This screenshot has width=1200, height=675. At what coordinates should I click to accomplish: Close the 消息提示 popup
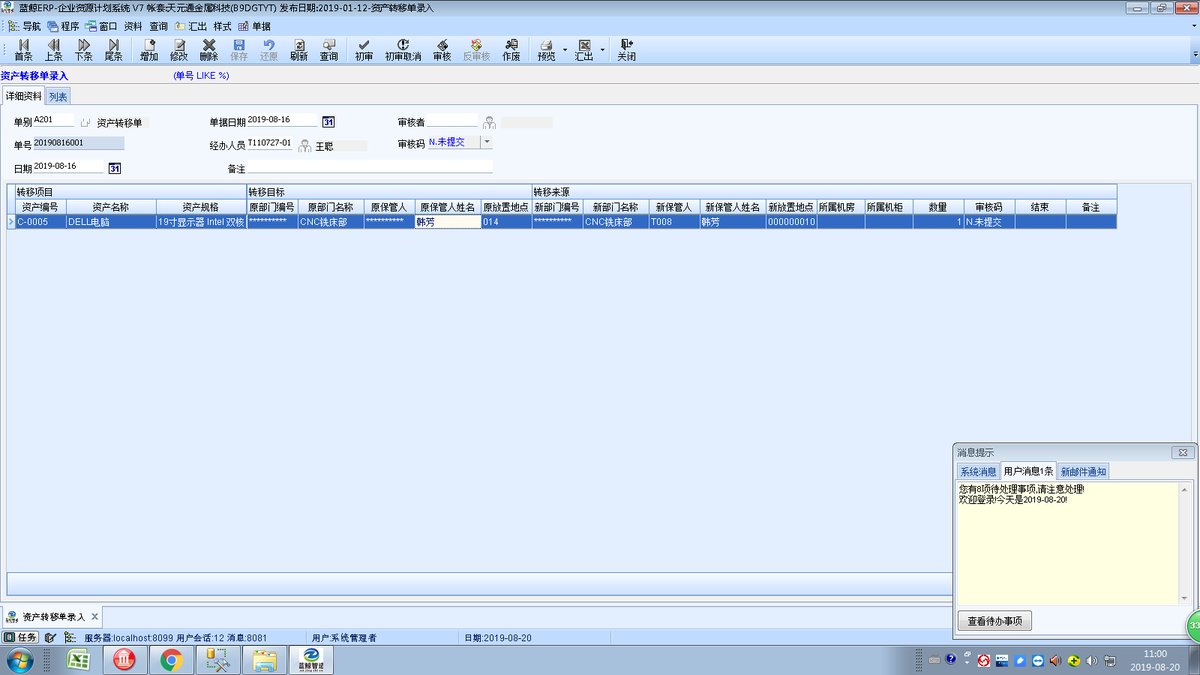(x=1182, y=452)
